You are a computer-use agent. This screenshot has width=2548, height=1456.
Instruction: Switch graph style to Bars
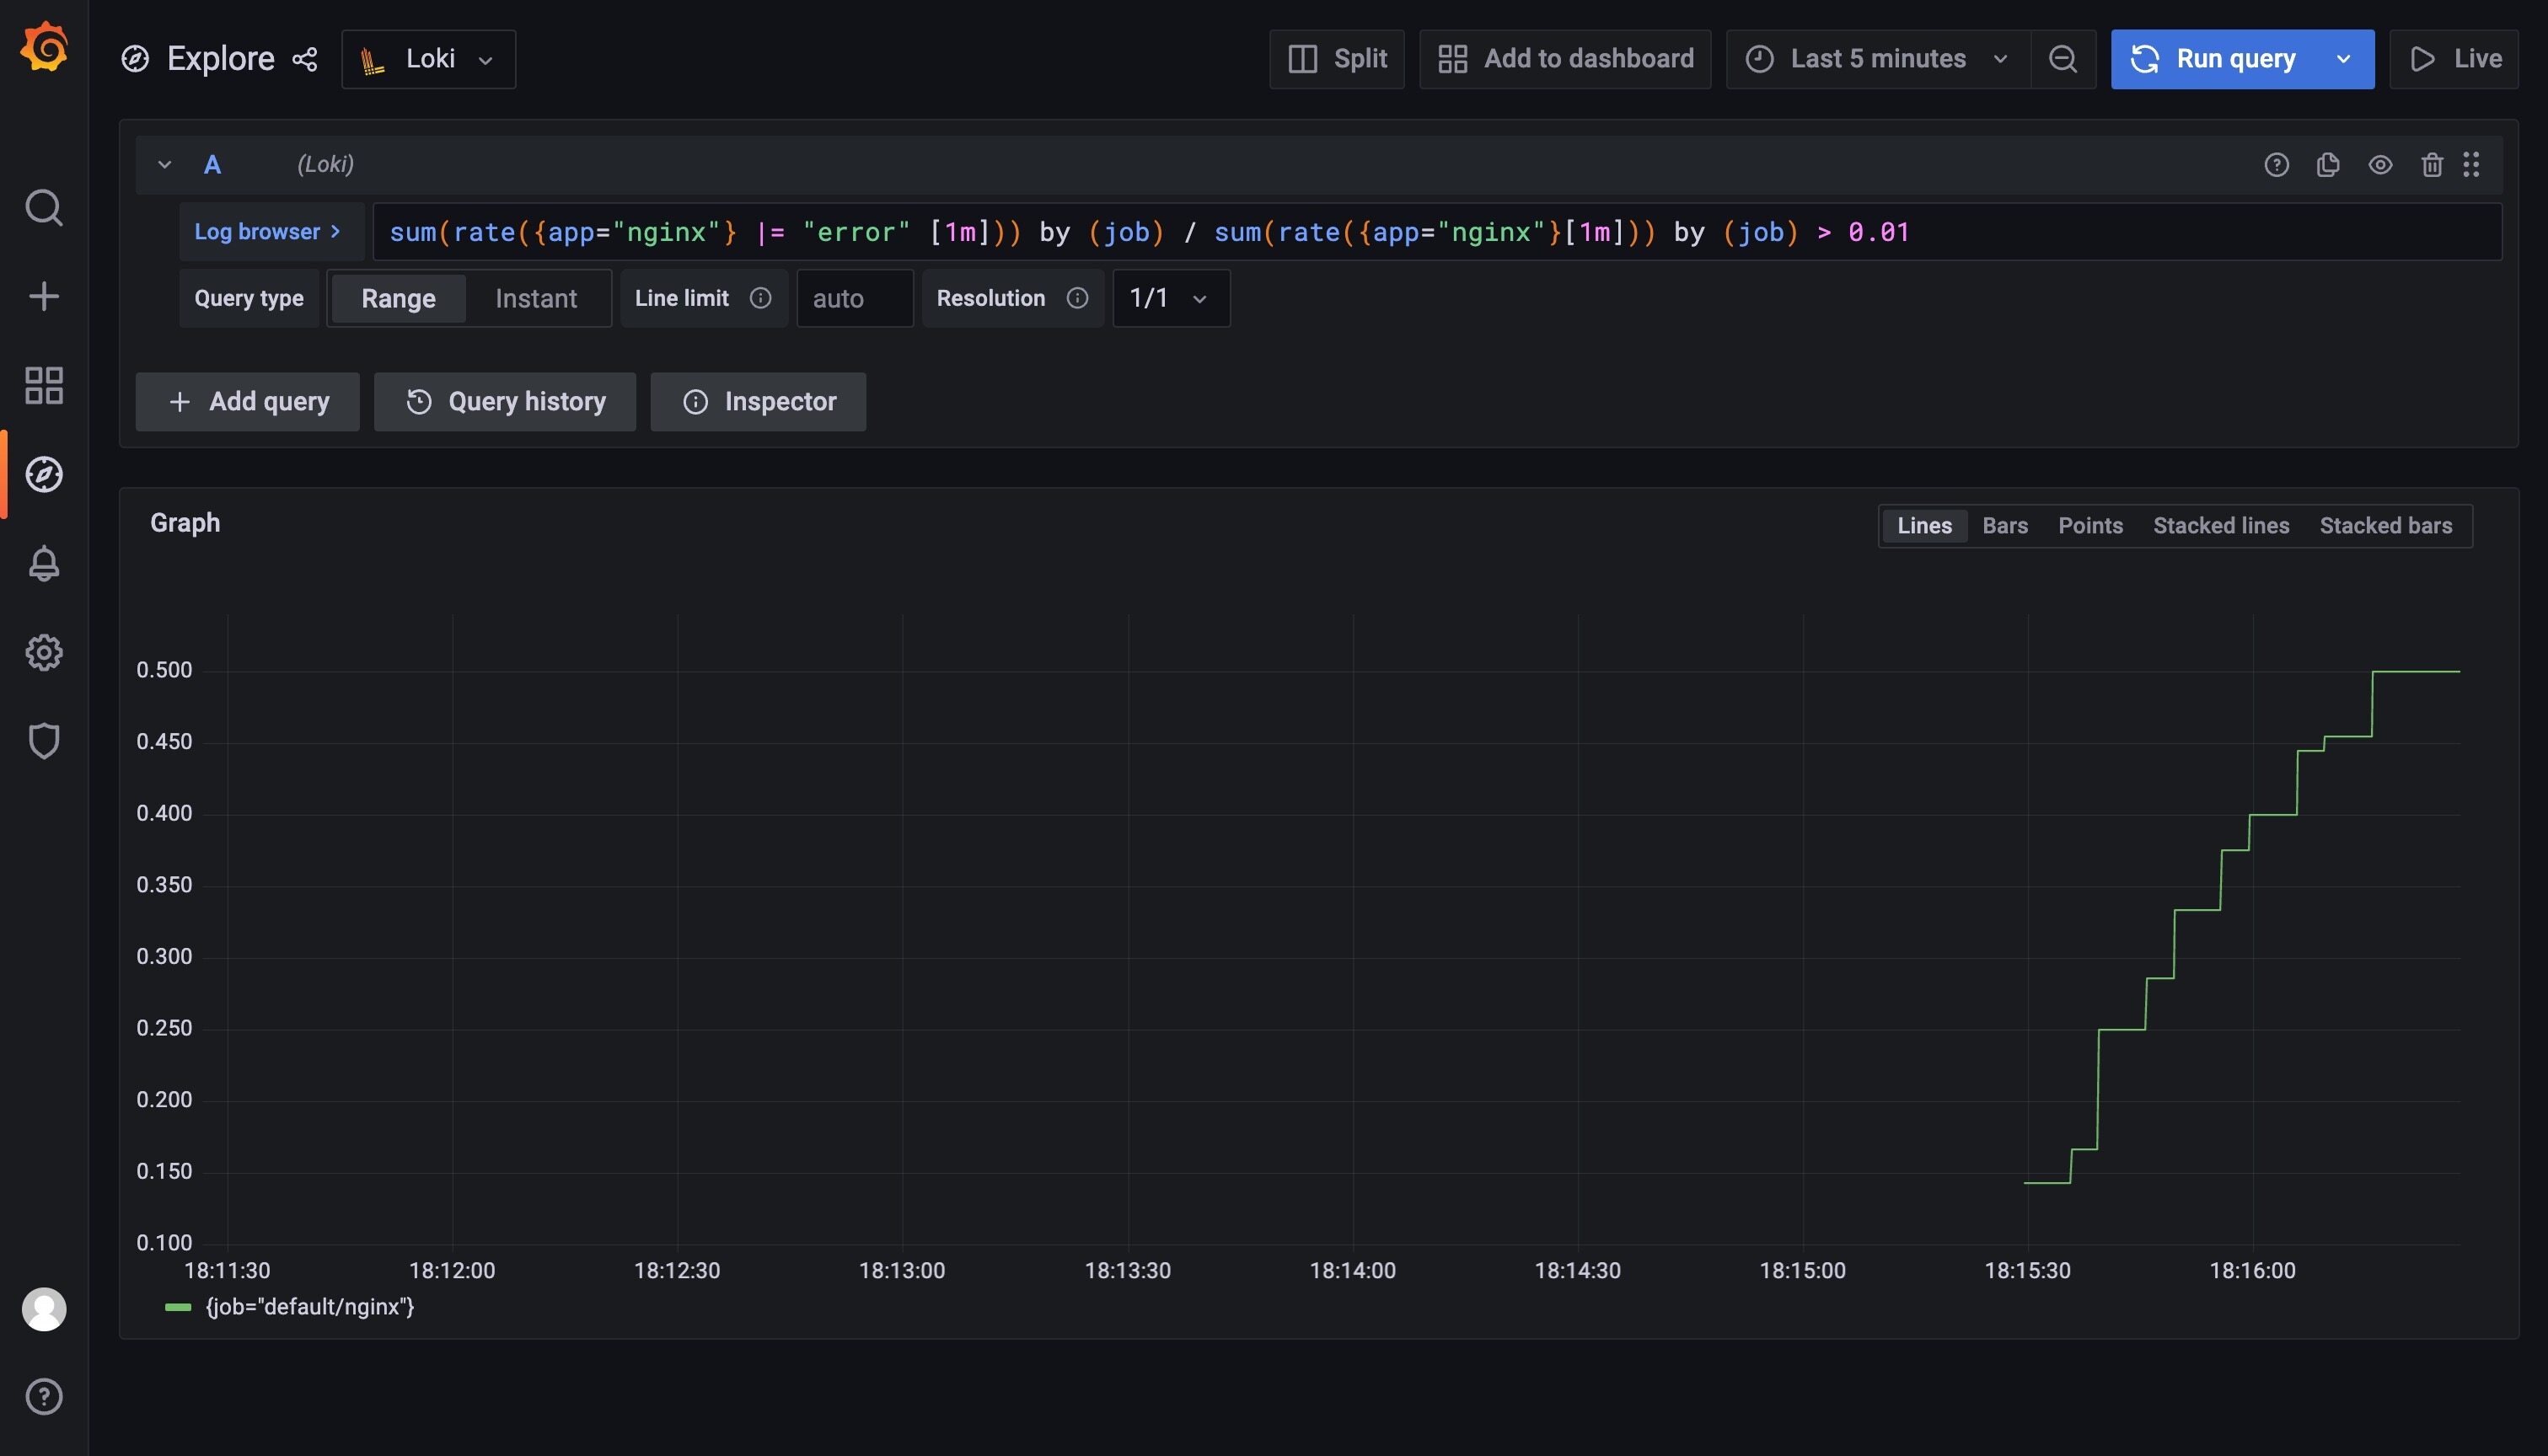tap(2005, 526)
